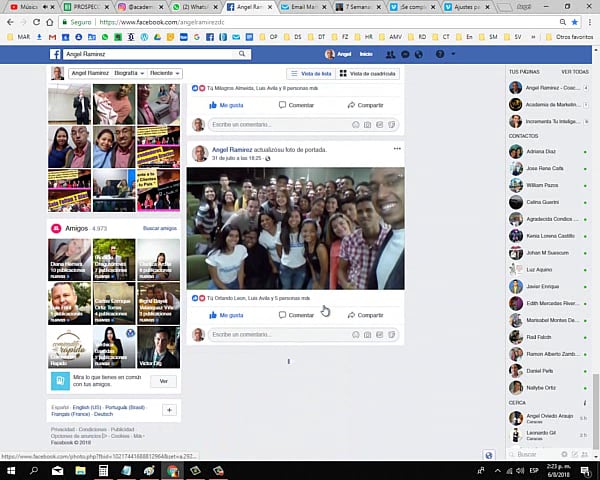Click the plus button for more languages

point(169,410)
